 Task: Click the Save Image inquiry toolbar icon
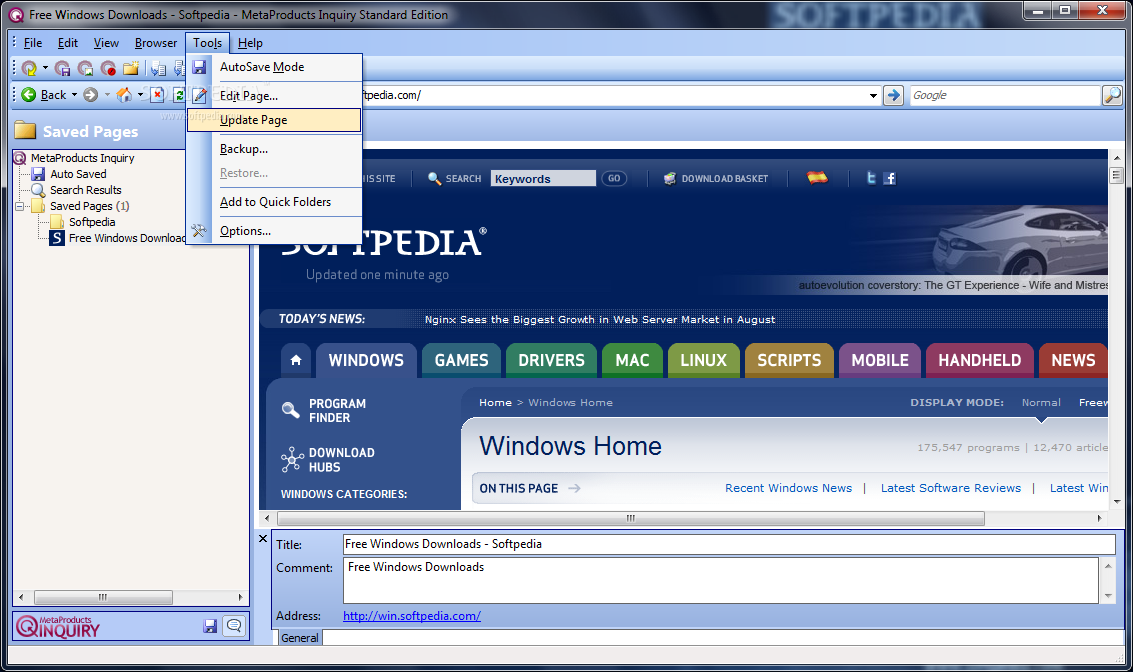(85, 69)
